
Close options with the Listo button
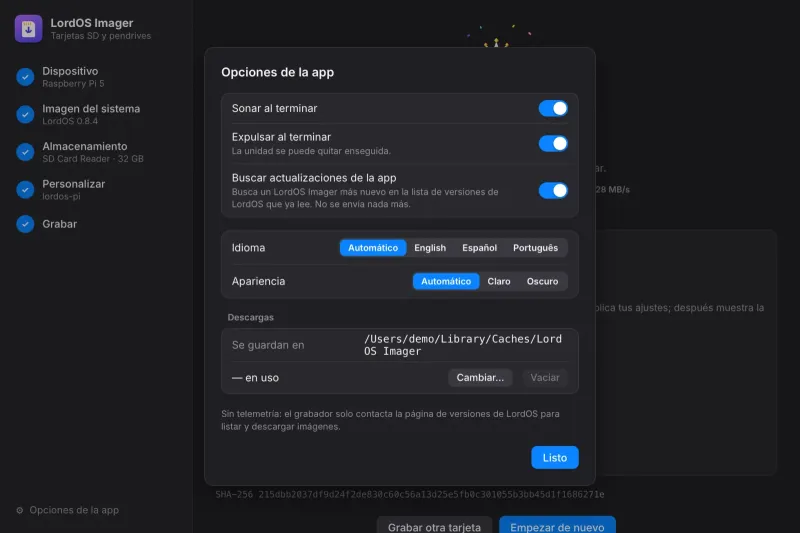[x=555, y=458]
